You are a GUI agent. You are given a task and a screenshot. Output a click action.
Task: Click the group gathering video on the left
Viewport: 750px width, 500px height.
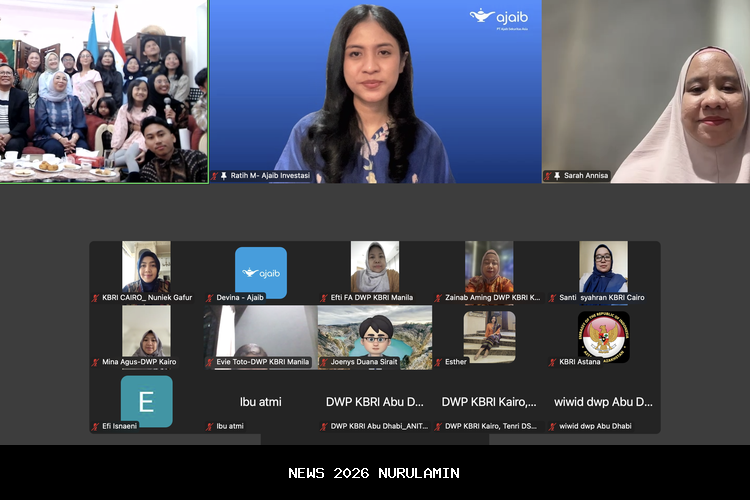104,91
